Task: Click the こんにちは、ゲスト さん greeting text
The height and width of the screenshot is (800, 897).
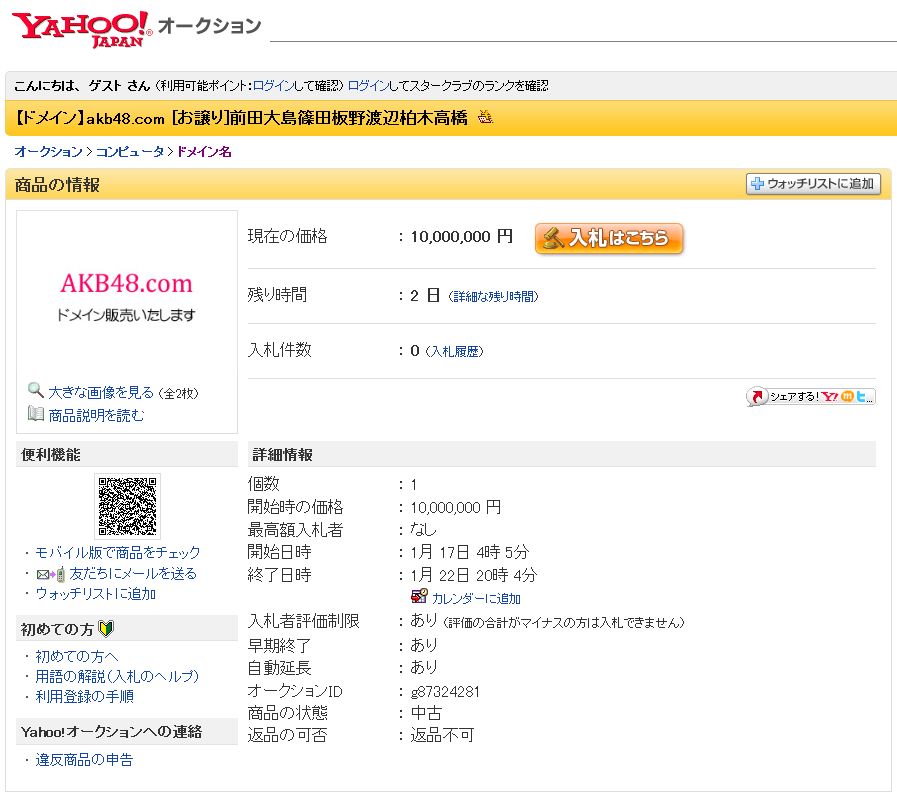Action: tap(82, 86)
